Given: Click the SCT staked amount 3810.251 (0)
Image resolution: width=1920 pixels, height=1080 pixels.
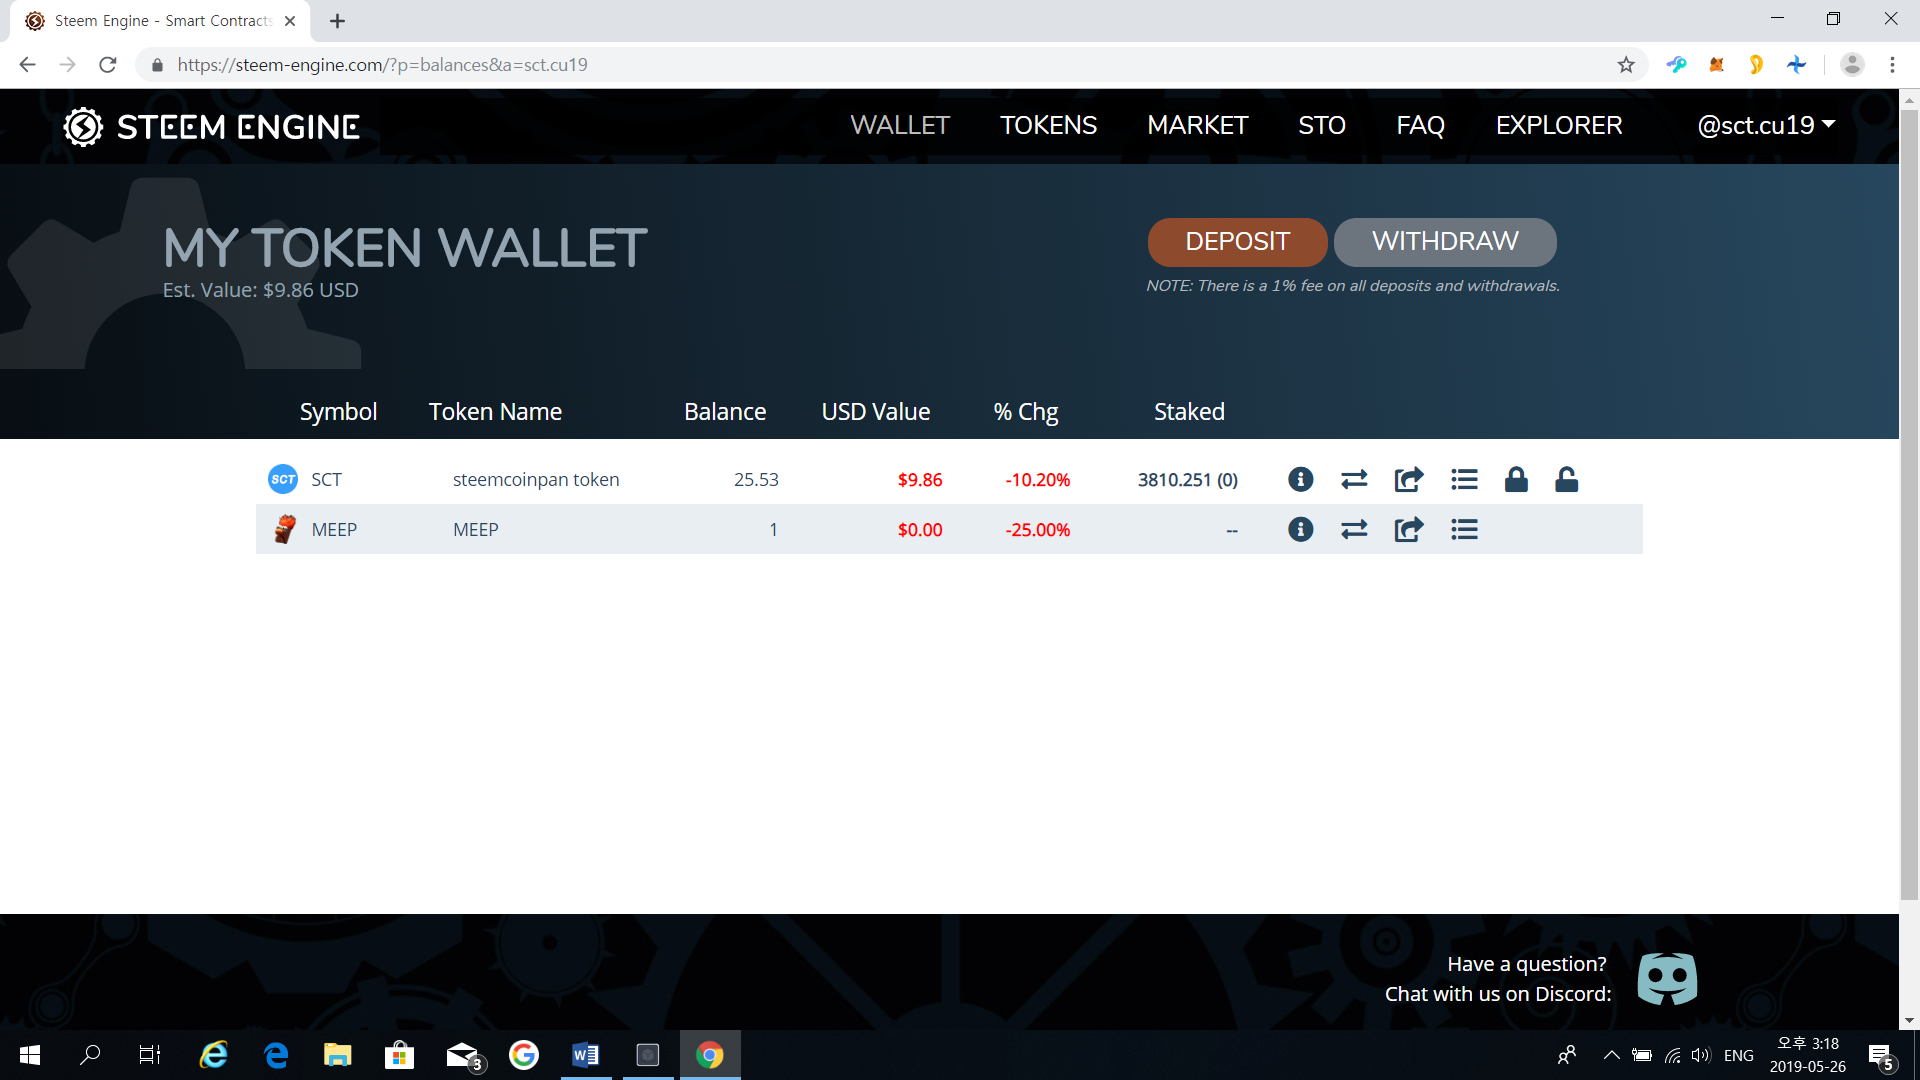Looking at the screenshot, I should point(1187,480).
